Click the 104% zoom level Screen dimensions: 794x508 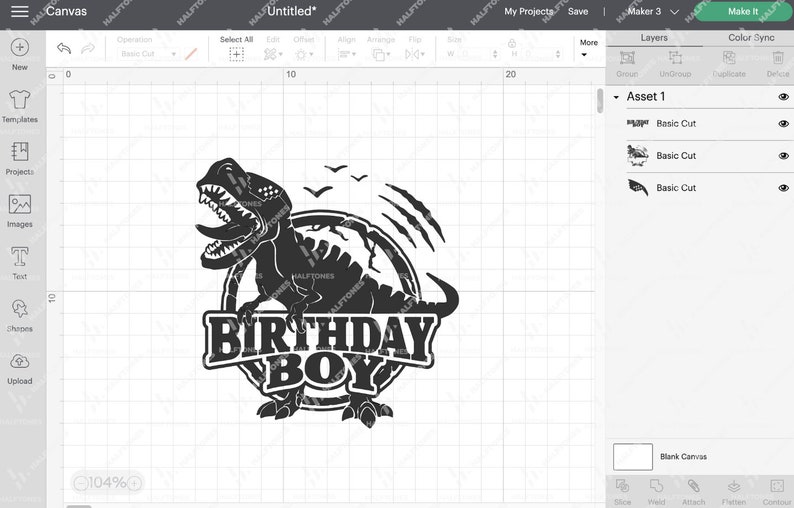[107, 483]
